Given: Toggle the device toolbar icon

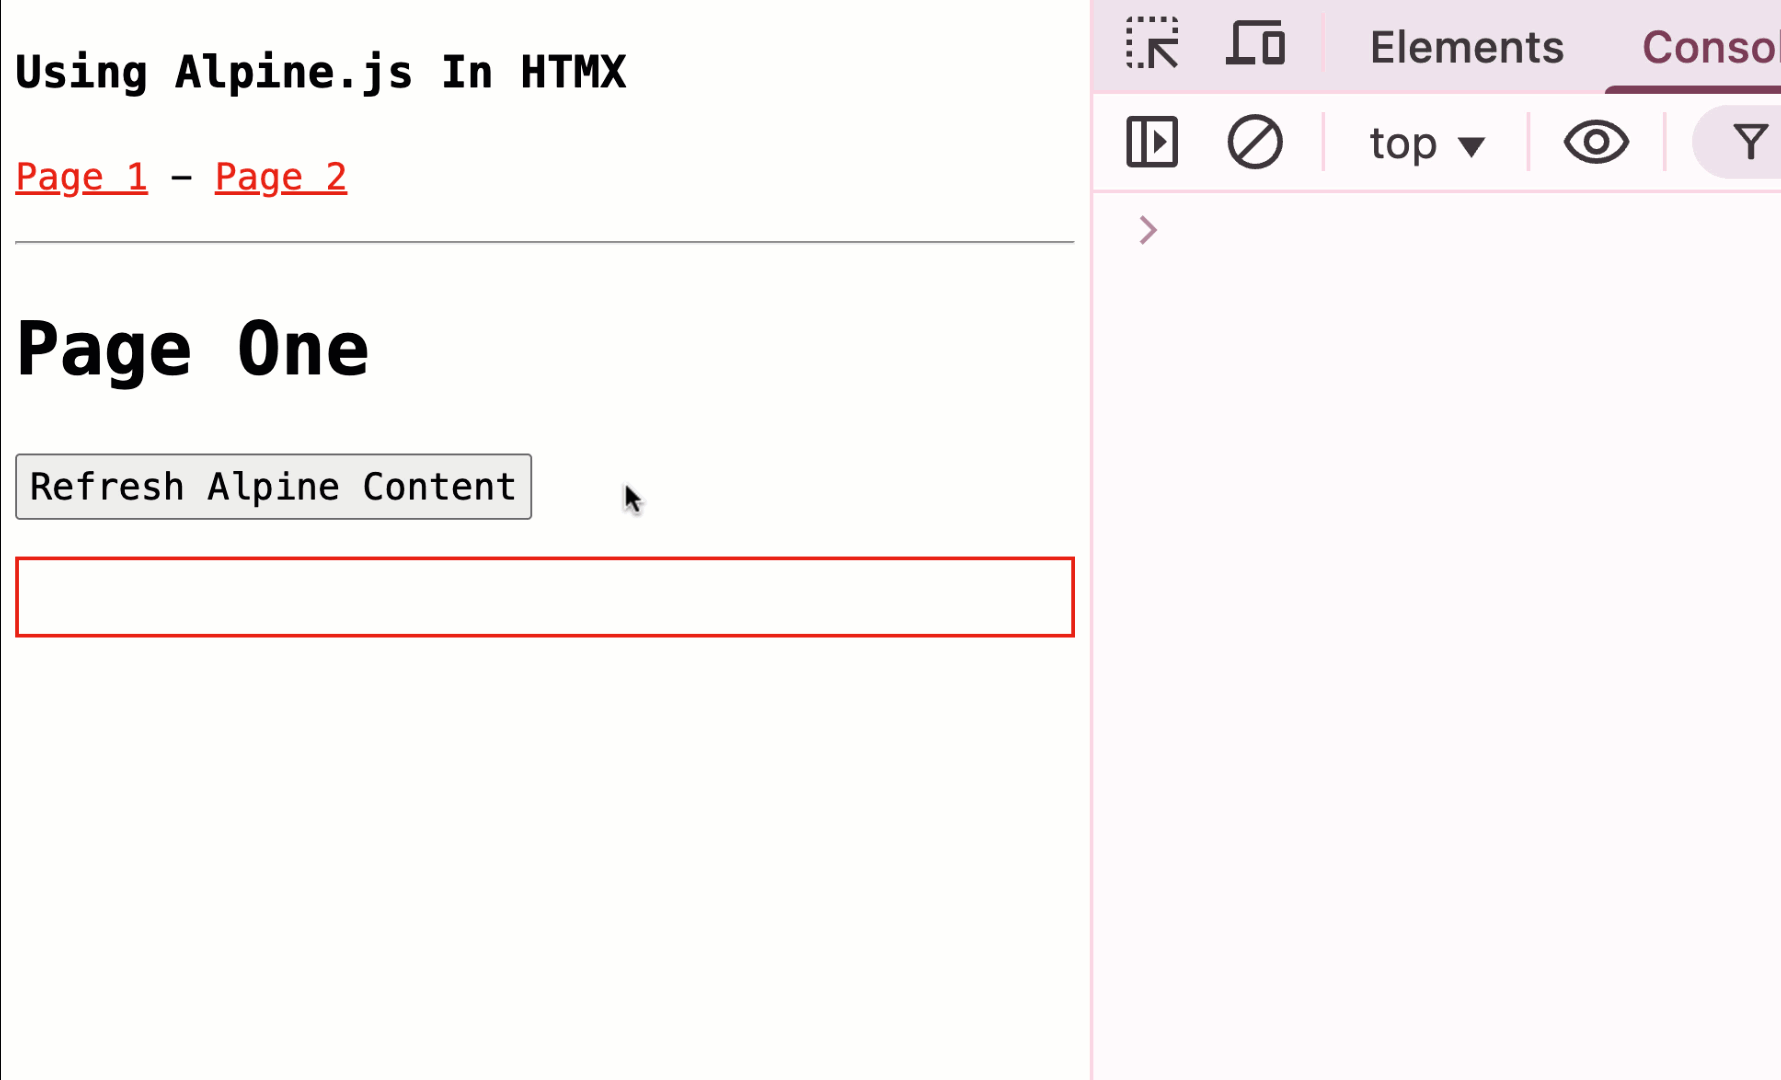Looking at the screenshot, I should pyautogui.click(x=1255, y=44).
